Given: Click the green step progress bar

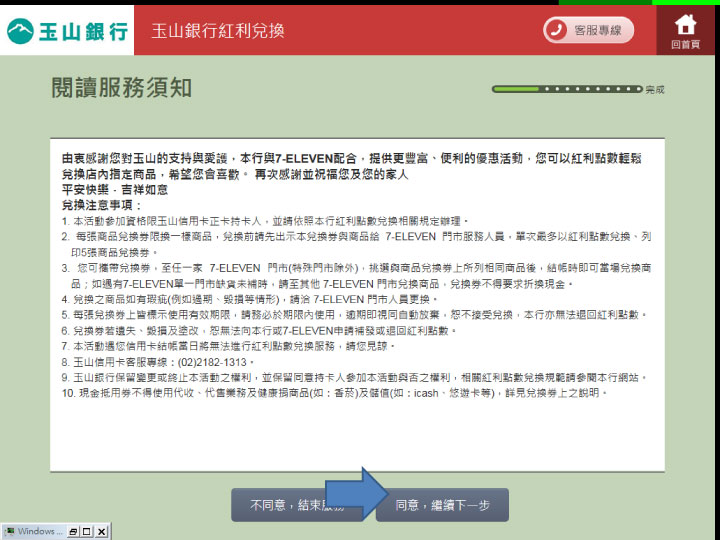Looking at the screenshot, I should coord(567,89).
